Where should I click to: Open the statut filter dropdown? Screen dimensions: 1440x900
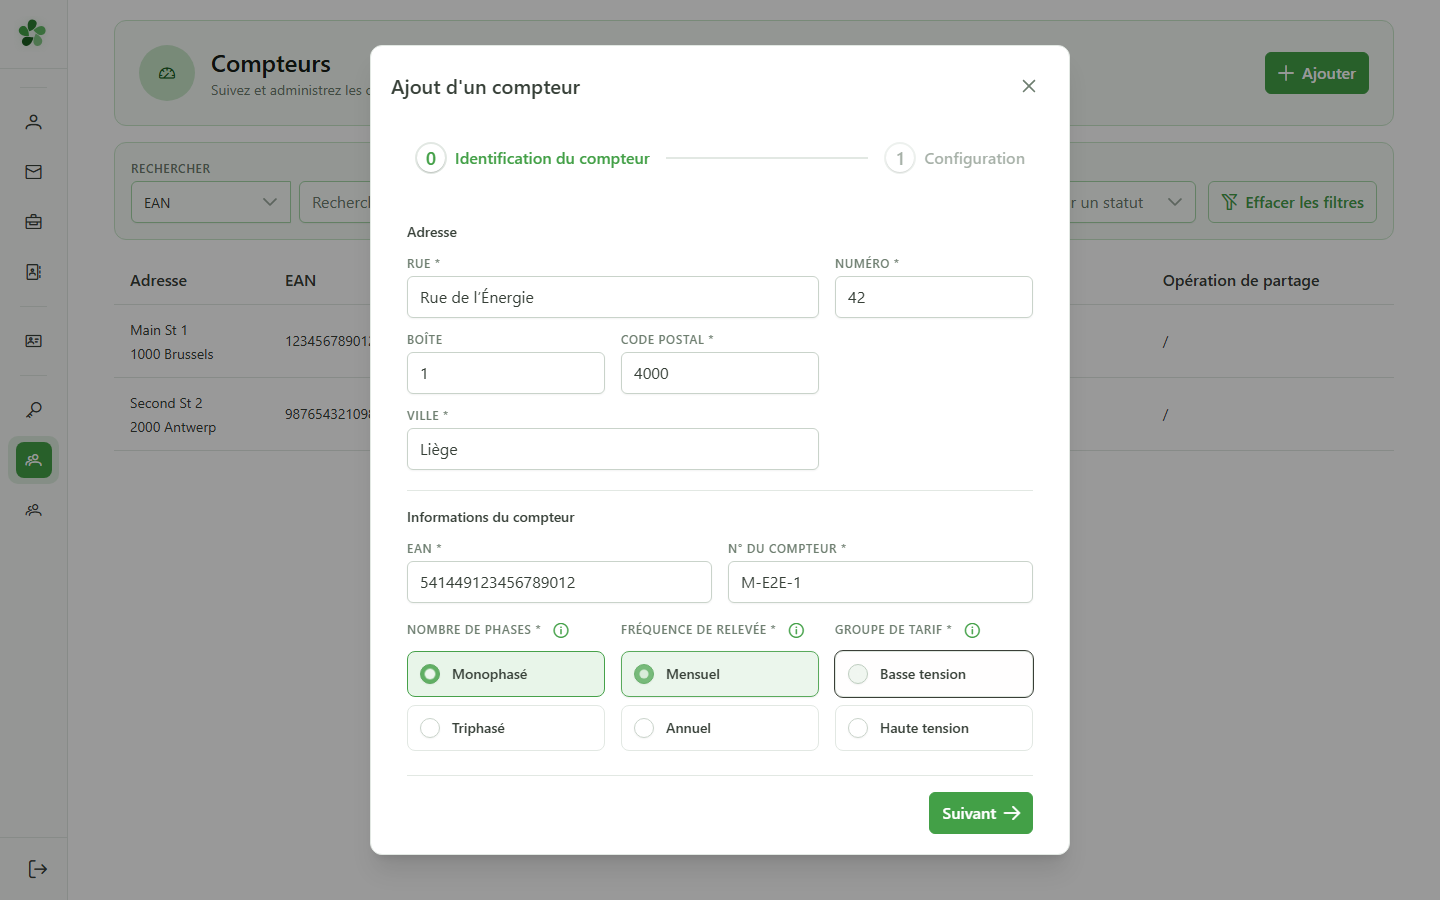(x=1132, y=202)
